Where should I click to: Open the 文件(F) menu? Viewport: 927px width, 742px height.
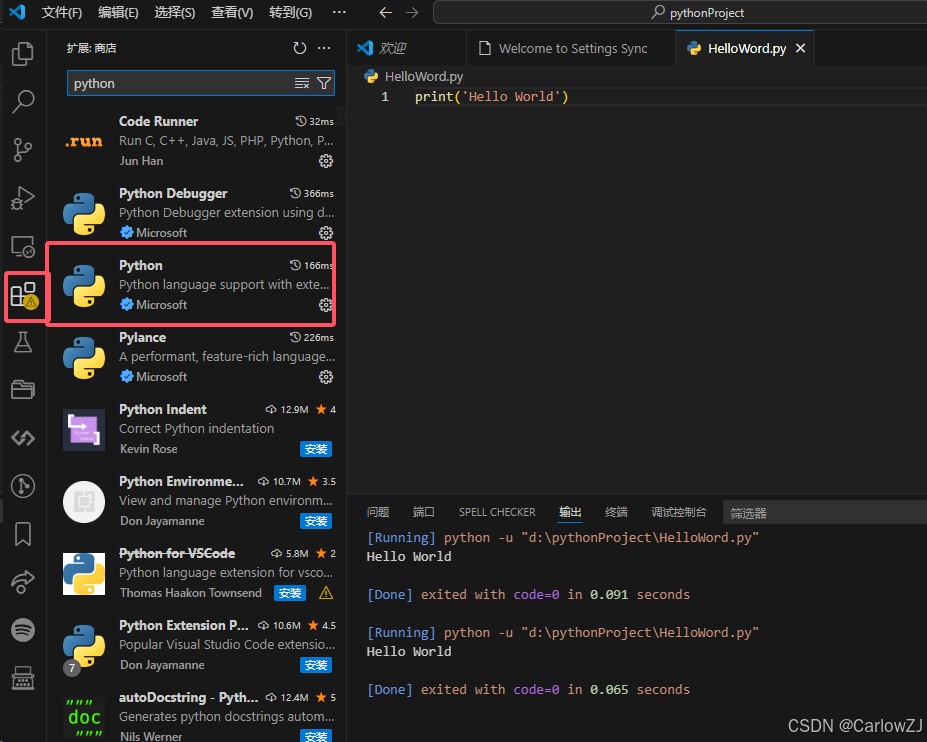pos(61,12)
